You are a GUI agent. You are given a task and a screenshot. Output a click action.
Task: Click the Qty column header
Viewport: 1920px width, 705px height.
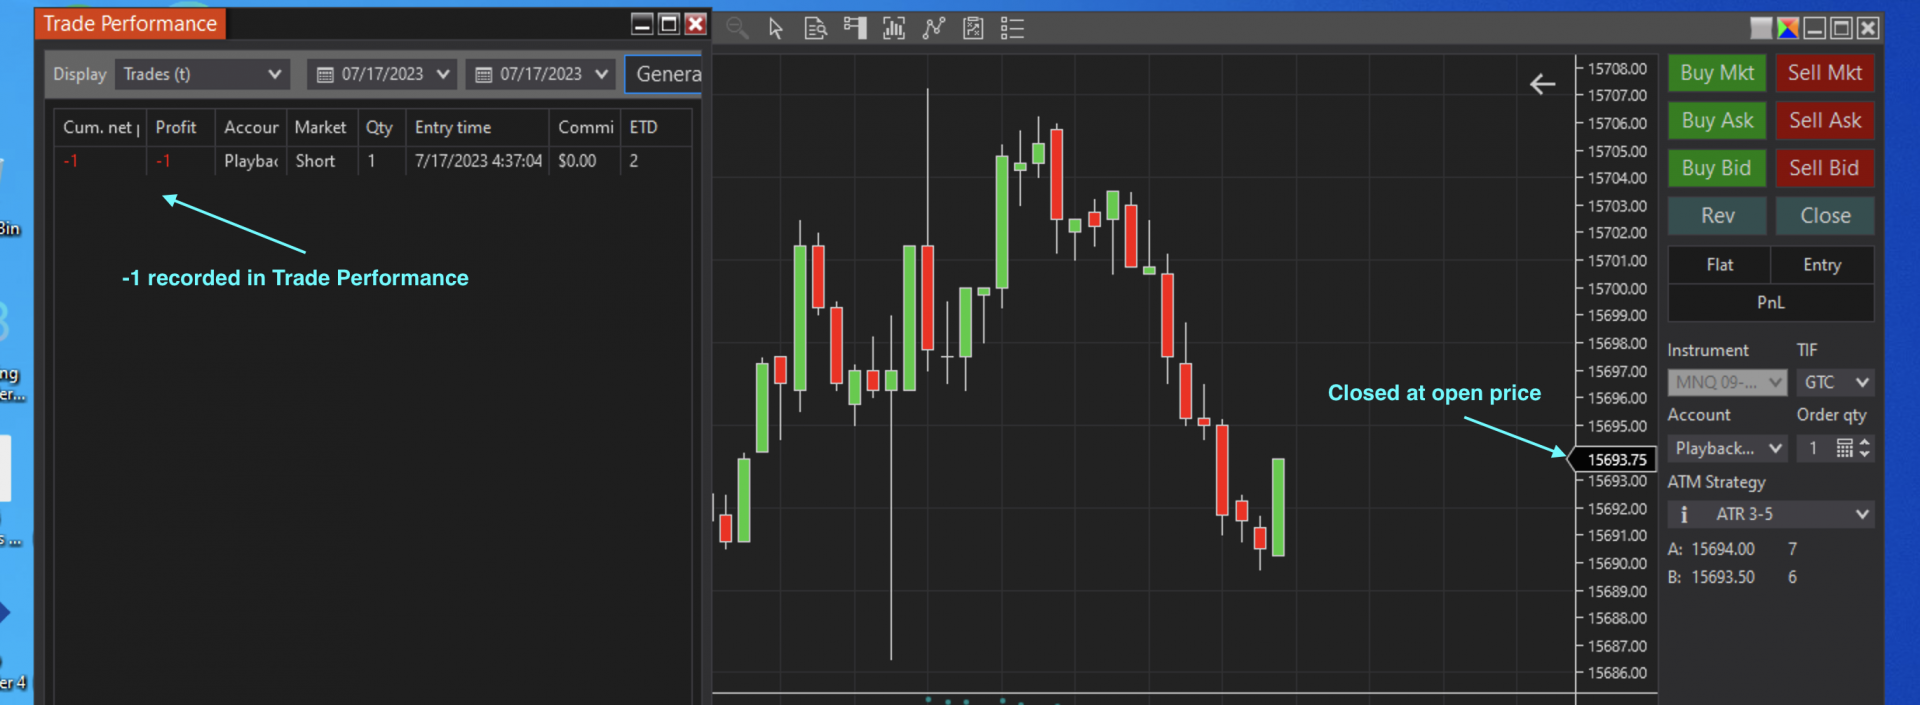[381, 127]
